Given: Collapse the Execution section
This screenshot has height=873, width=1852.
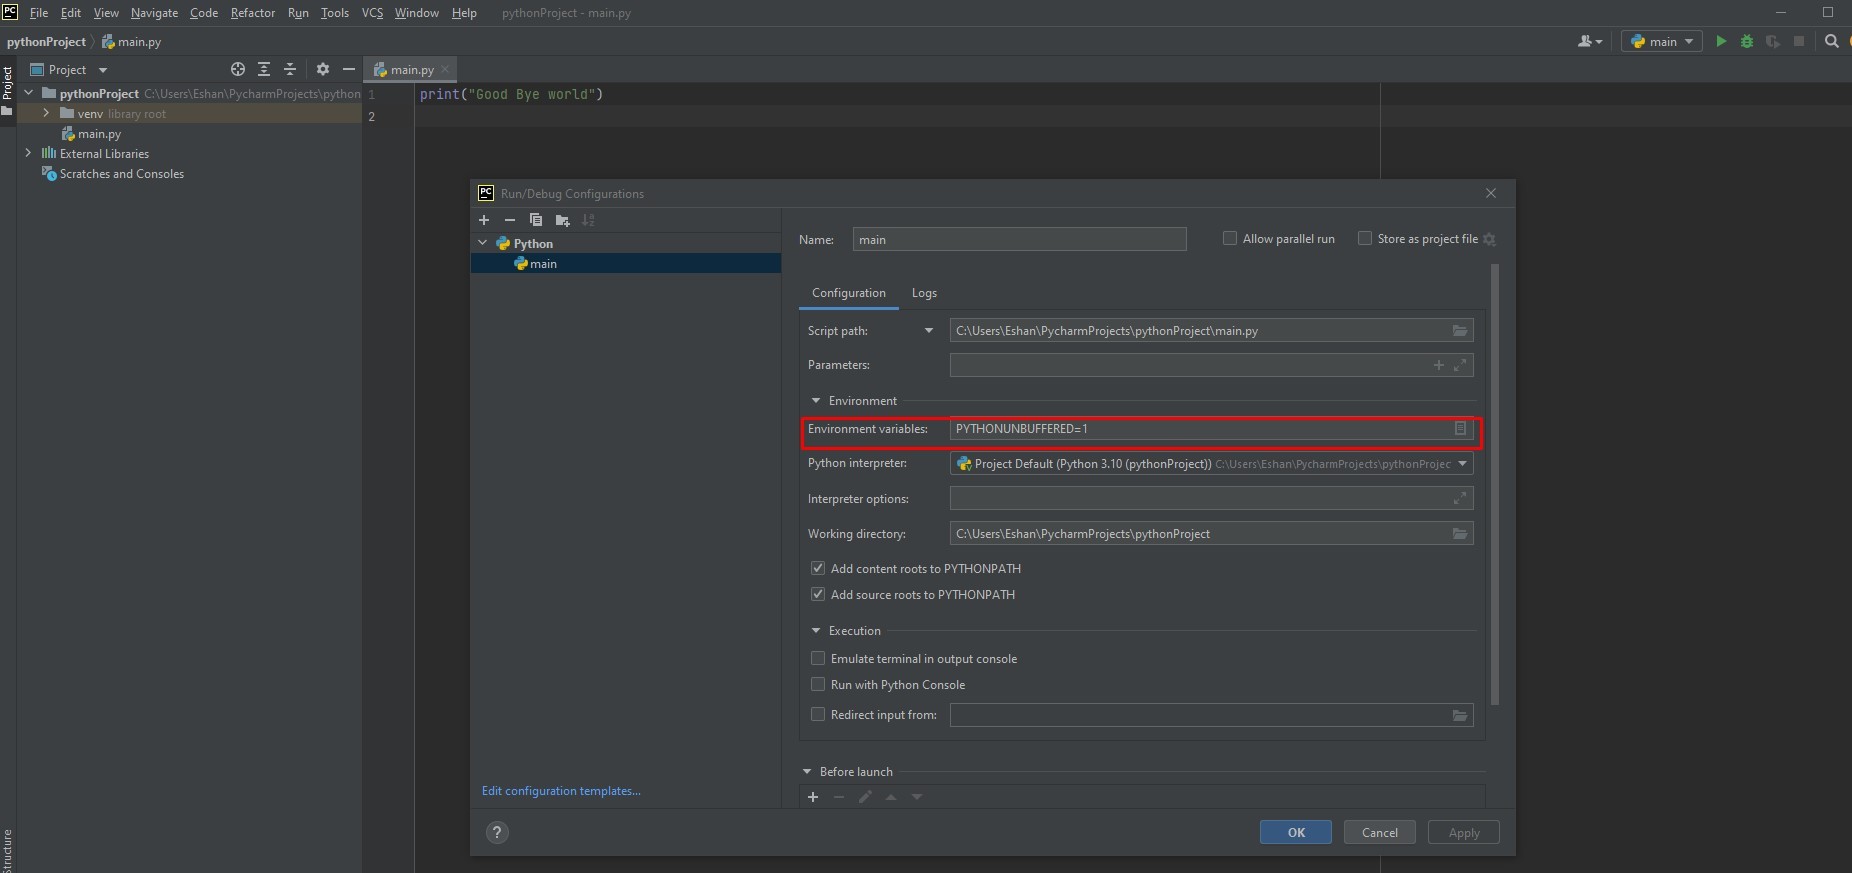Looking at the screenshot, I should coord(816,631).
